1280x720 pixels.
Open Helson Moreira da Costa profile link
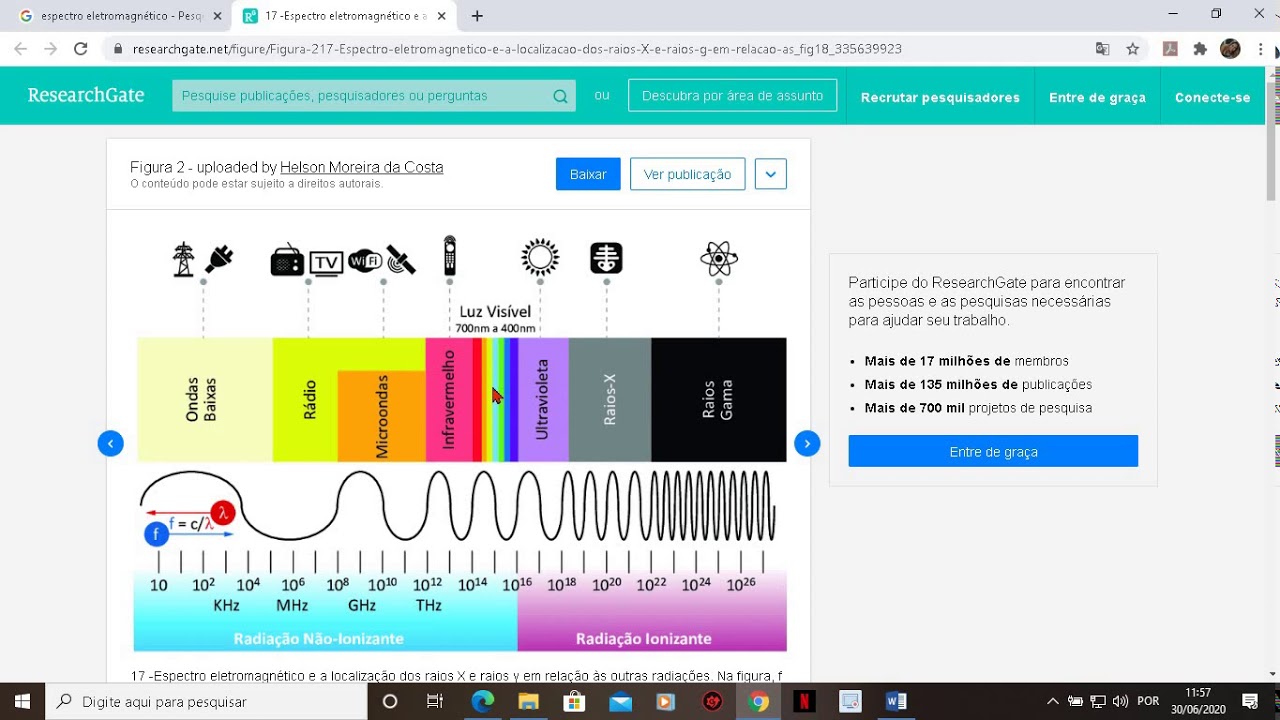[x=361, y=167]
